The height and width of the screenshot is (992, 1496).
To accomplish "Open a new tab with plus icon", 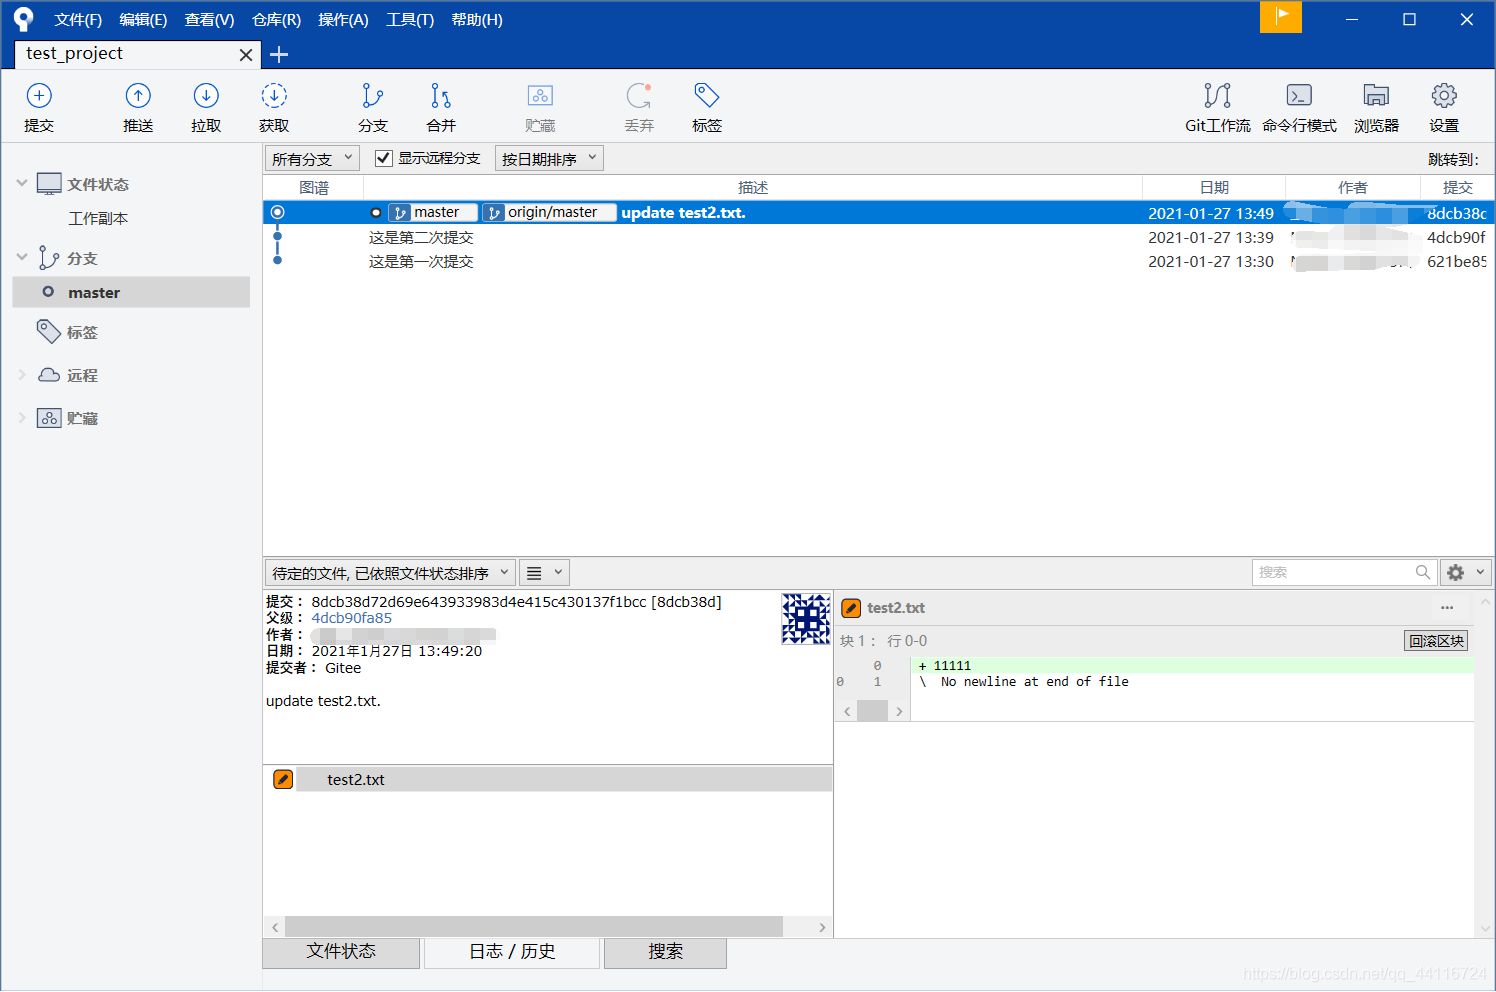I will [x=279, y=55].
